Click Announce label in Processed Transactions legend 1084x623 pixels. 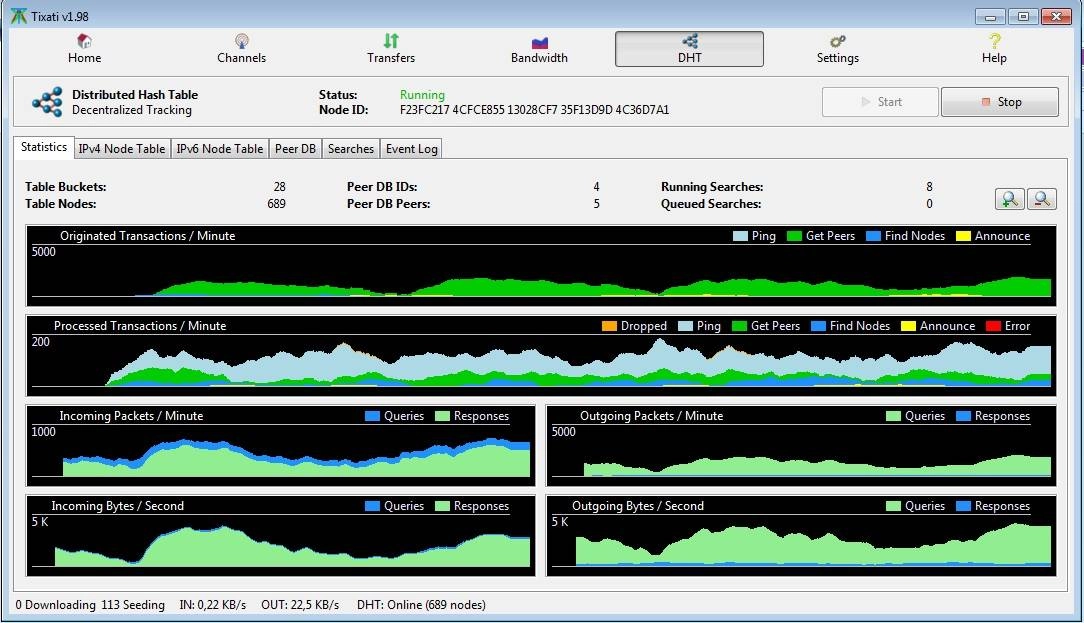click(947, 326)
